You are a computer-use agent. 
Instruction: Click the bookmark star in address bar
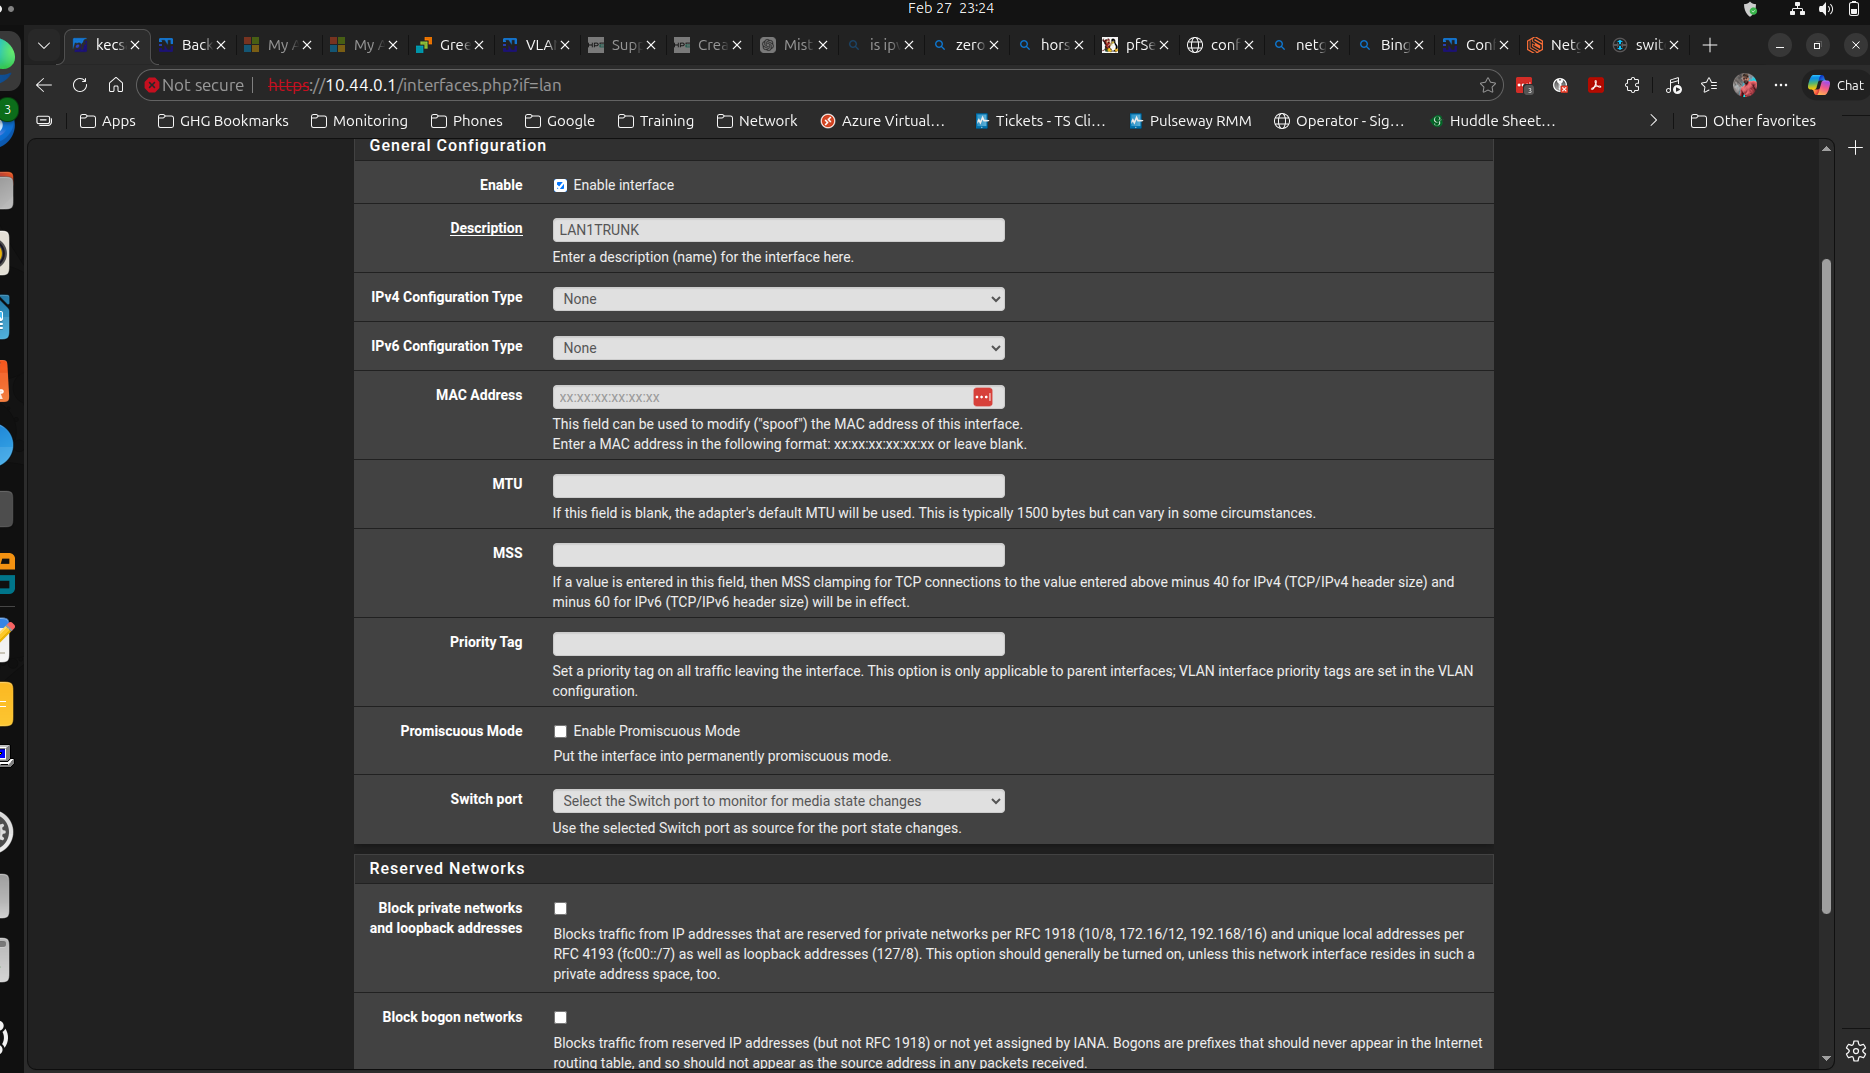[1487, 85]
